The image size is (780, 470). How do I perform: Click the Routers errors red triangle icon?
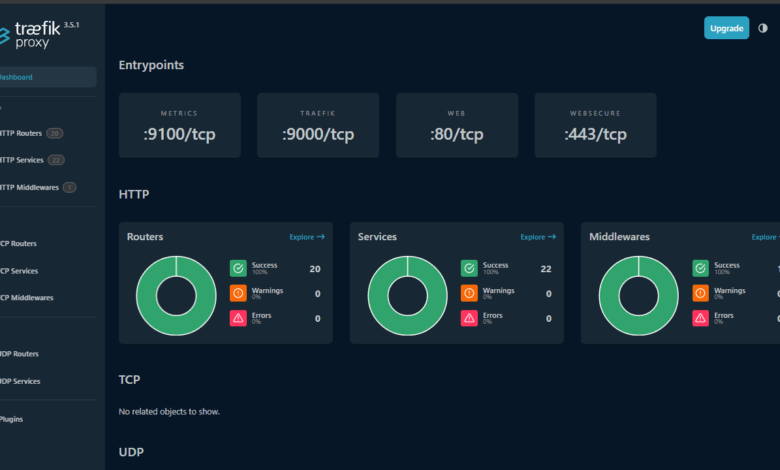(x=238, y=318)
